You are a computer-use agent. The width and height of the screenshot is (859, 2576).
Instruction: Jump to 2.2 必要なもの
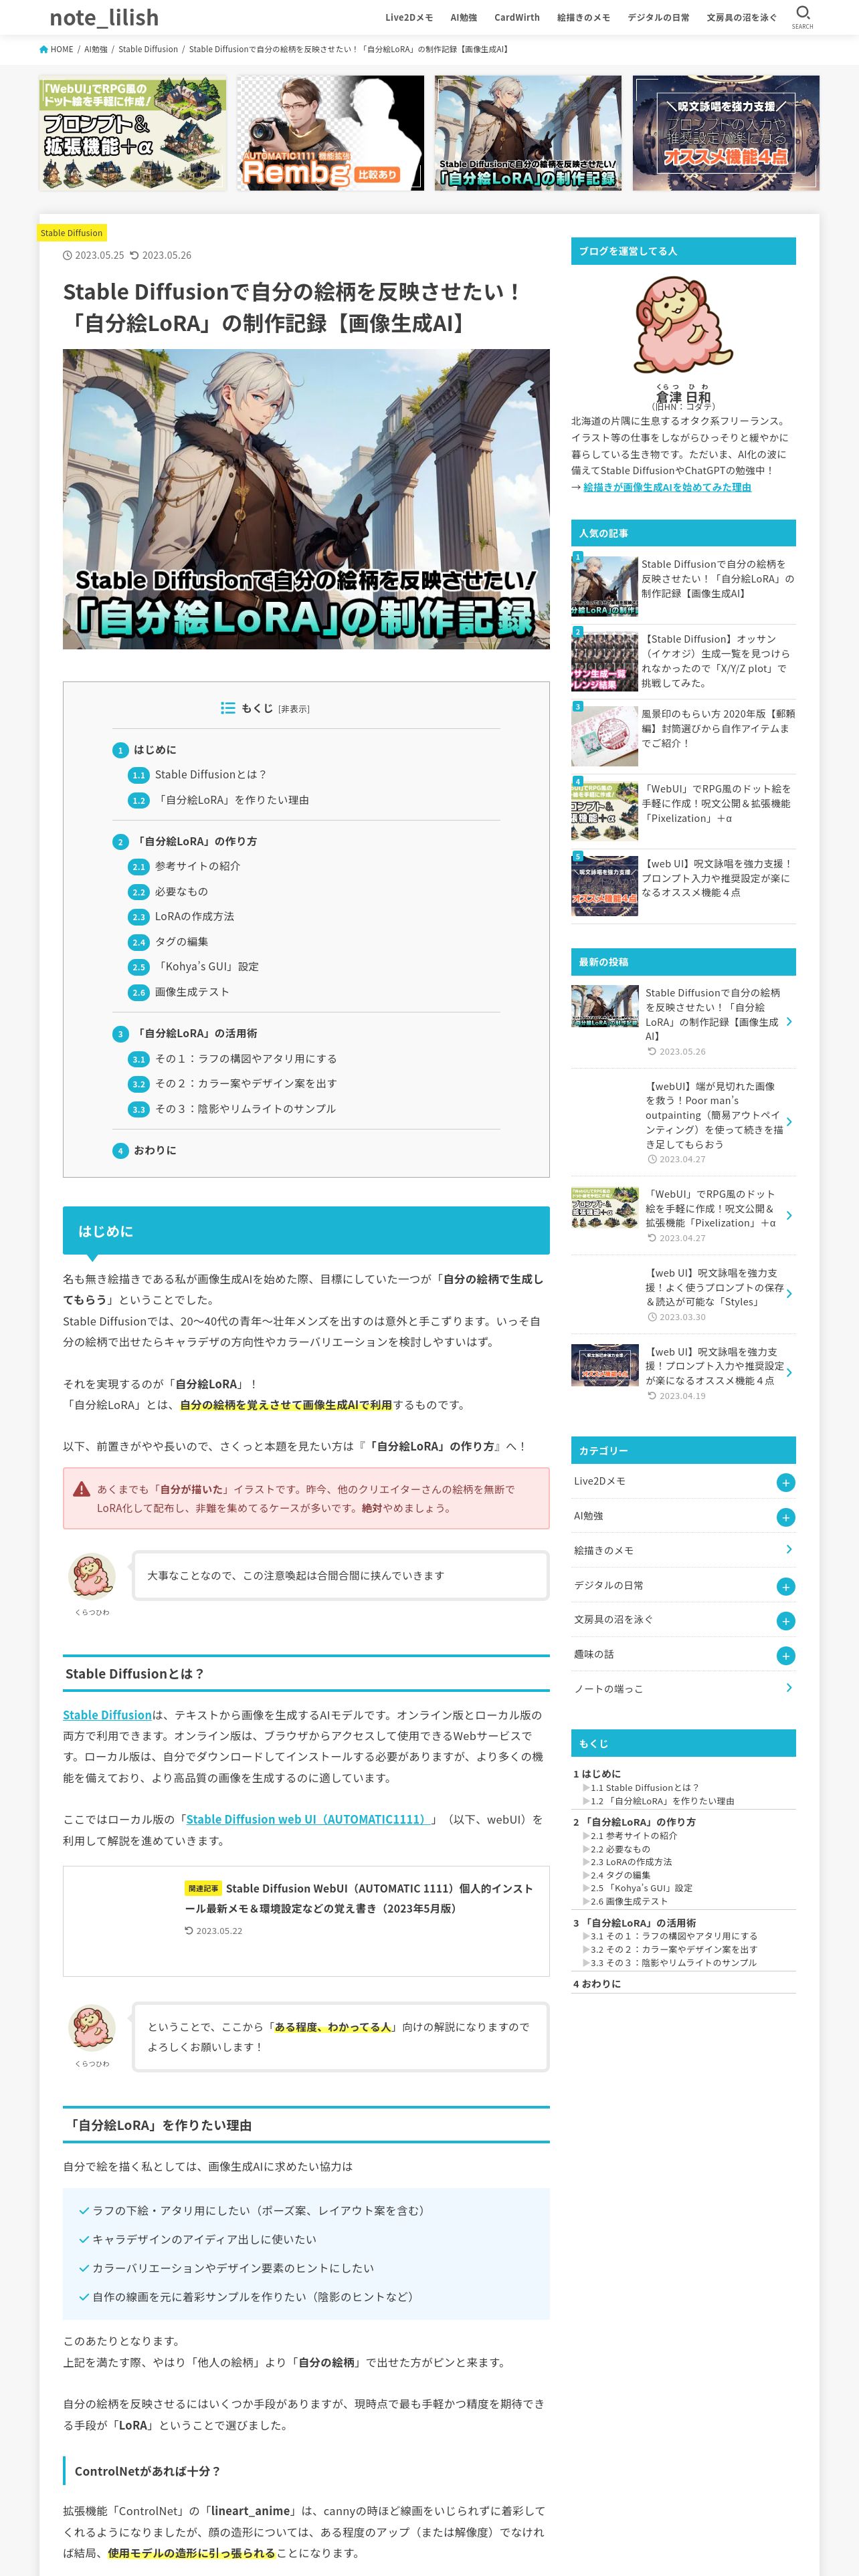(181, 892)
